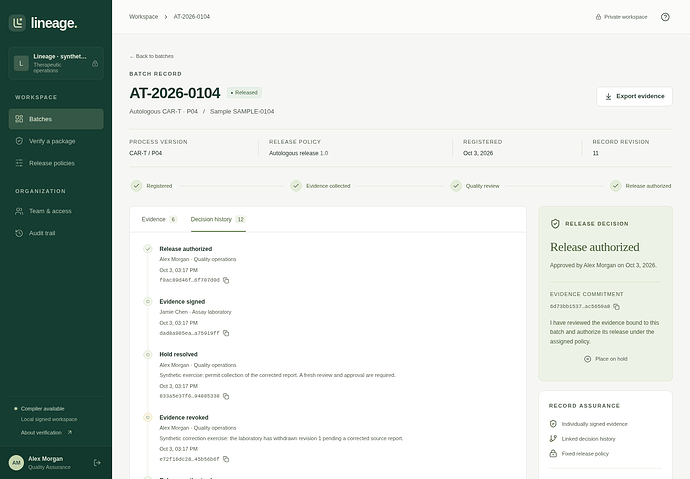Click Individually signed evidence shield icon
The image size is (690, 479).
(x=553, y=424)
